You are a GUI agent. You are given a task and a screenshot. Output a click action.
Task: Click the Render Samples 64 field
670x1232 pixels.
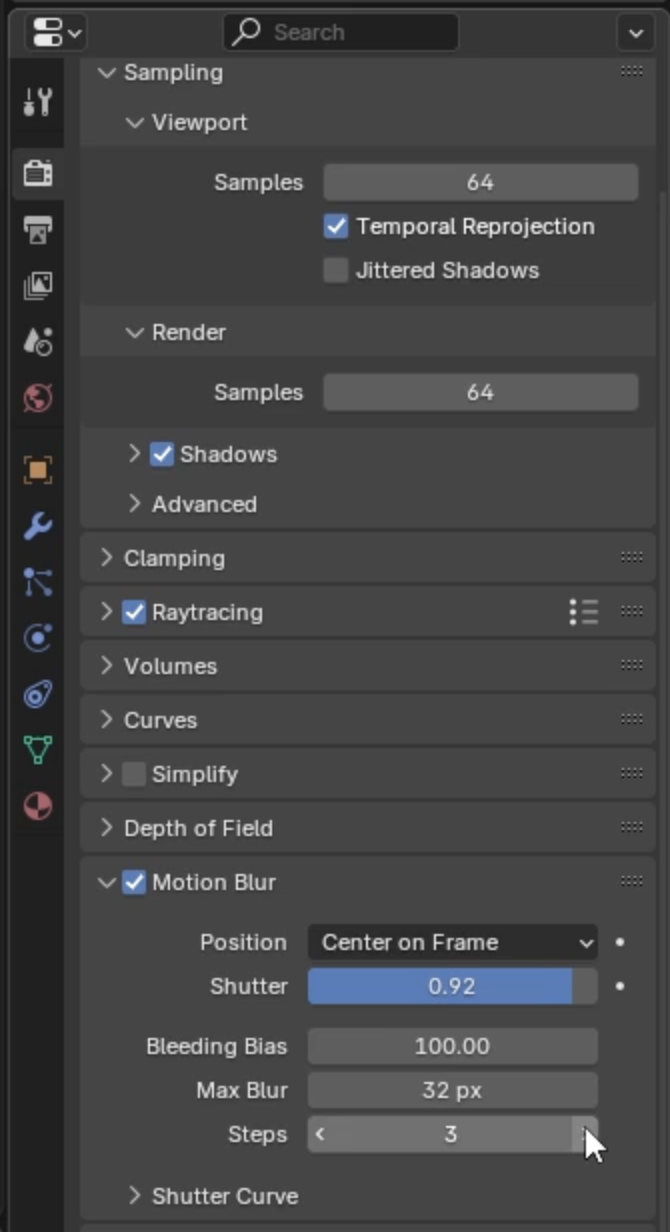click(x=480, y=392)
